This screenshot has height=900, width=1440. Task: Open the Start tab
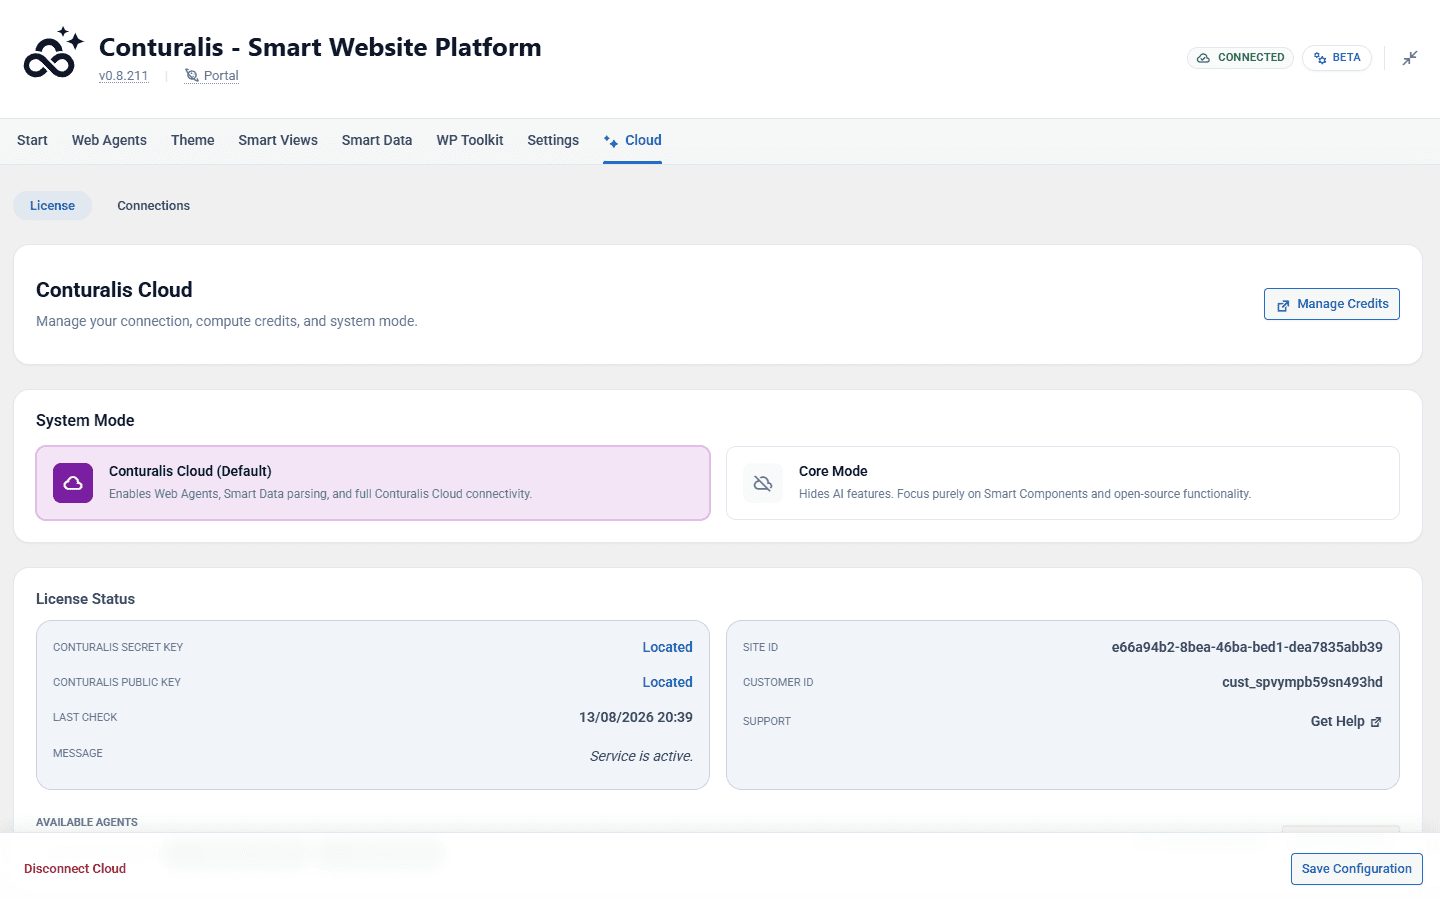(x=32, y=140)
